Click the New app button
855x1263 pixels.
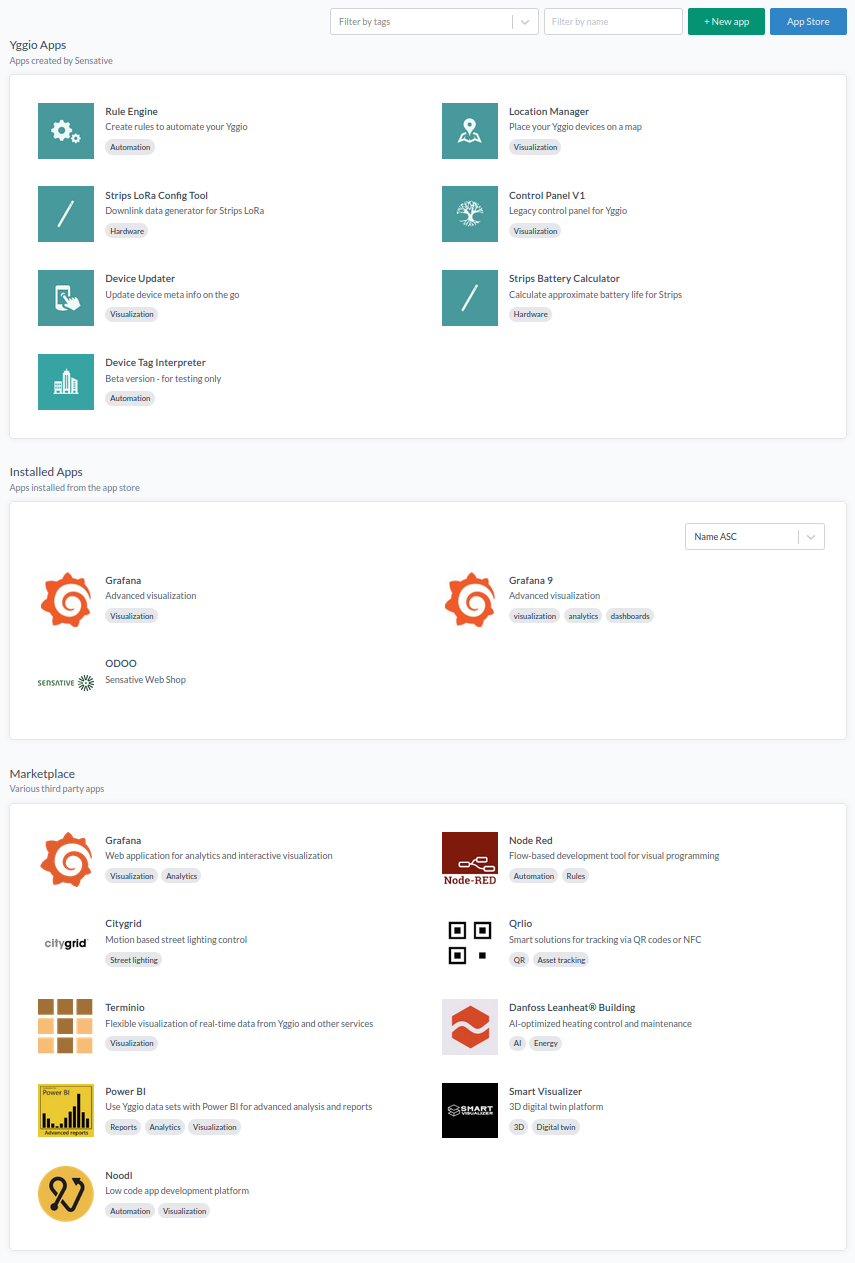point(726,22)
